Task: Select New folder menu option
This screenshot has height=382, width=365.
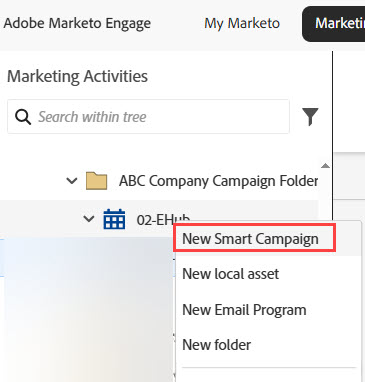Action: click(x=217, y=345)
